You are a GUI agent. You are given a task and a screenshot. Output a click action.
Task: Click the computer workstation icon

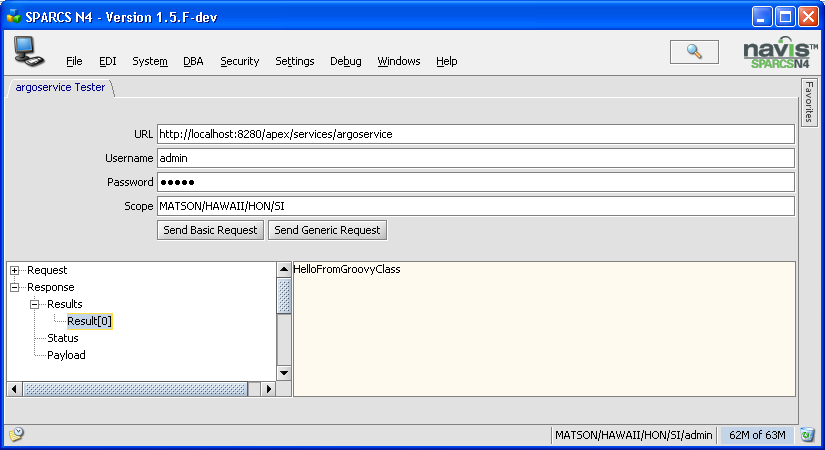[29, 52]
